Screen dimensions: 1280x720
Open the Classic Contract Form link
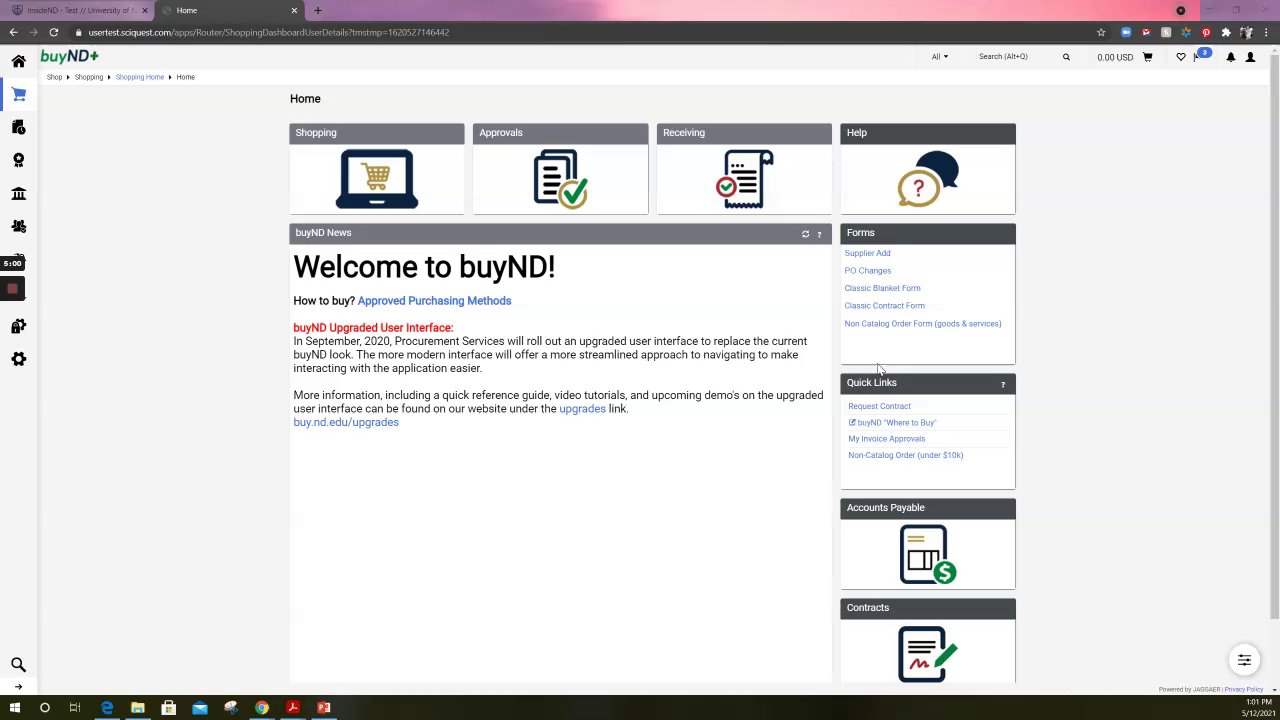coord(884,306)
